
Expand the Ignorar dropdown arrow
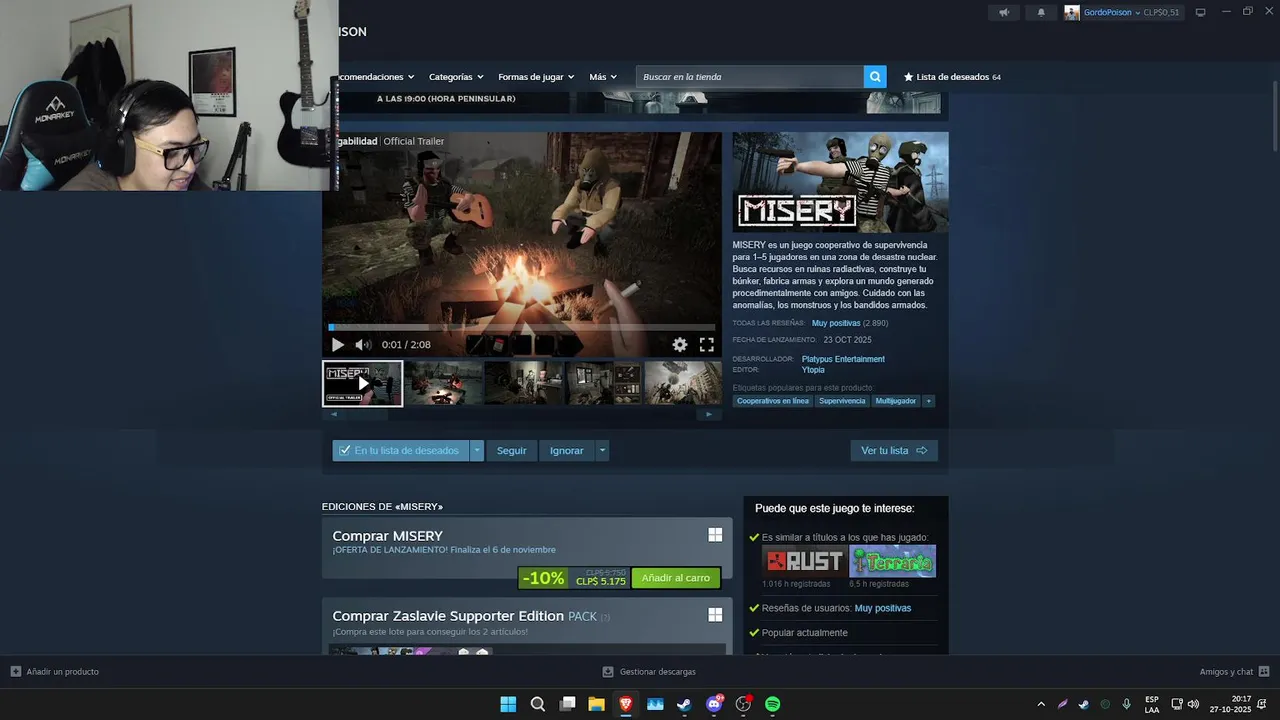(602, 451)
